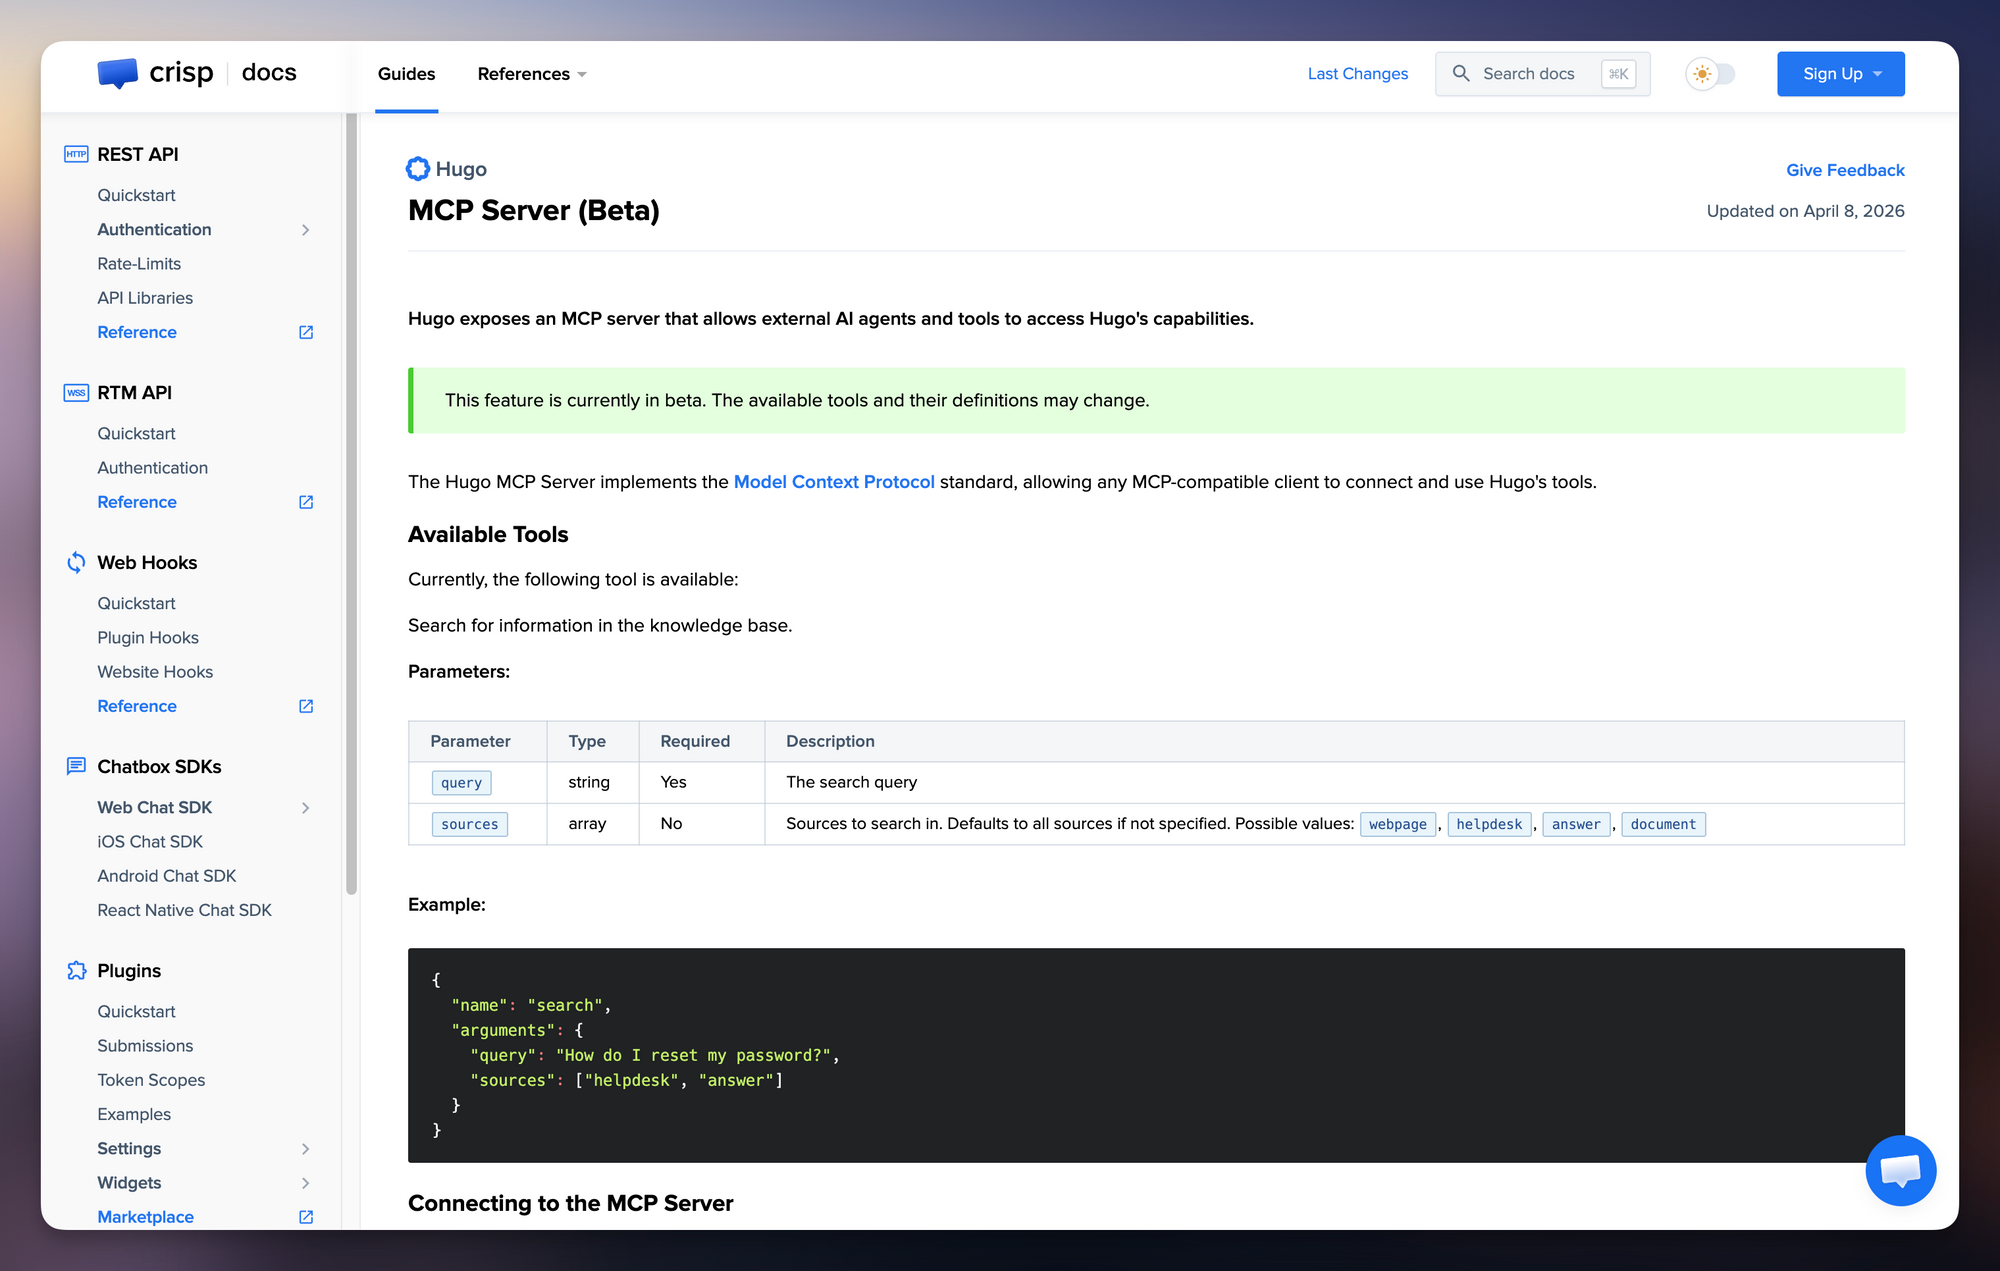Expand the Web Chat SDK chevron
2000x1271 pixels.
[x=306, y=808]
